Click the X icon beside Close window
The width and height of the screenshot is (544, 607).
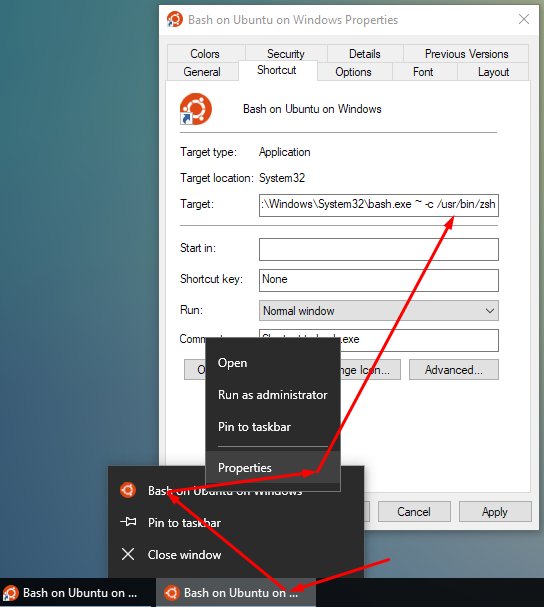(128, 554)
